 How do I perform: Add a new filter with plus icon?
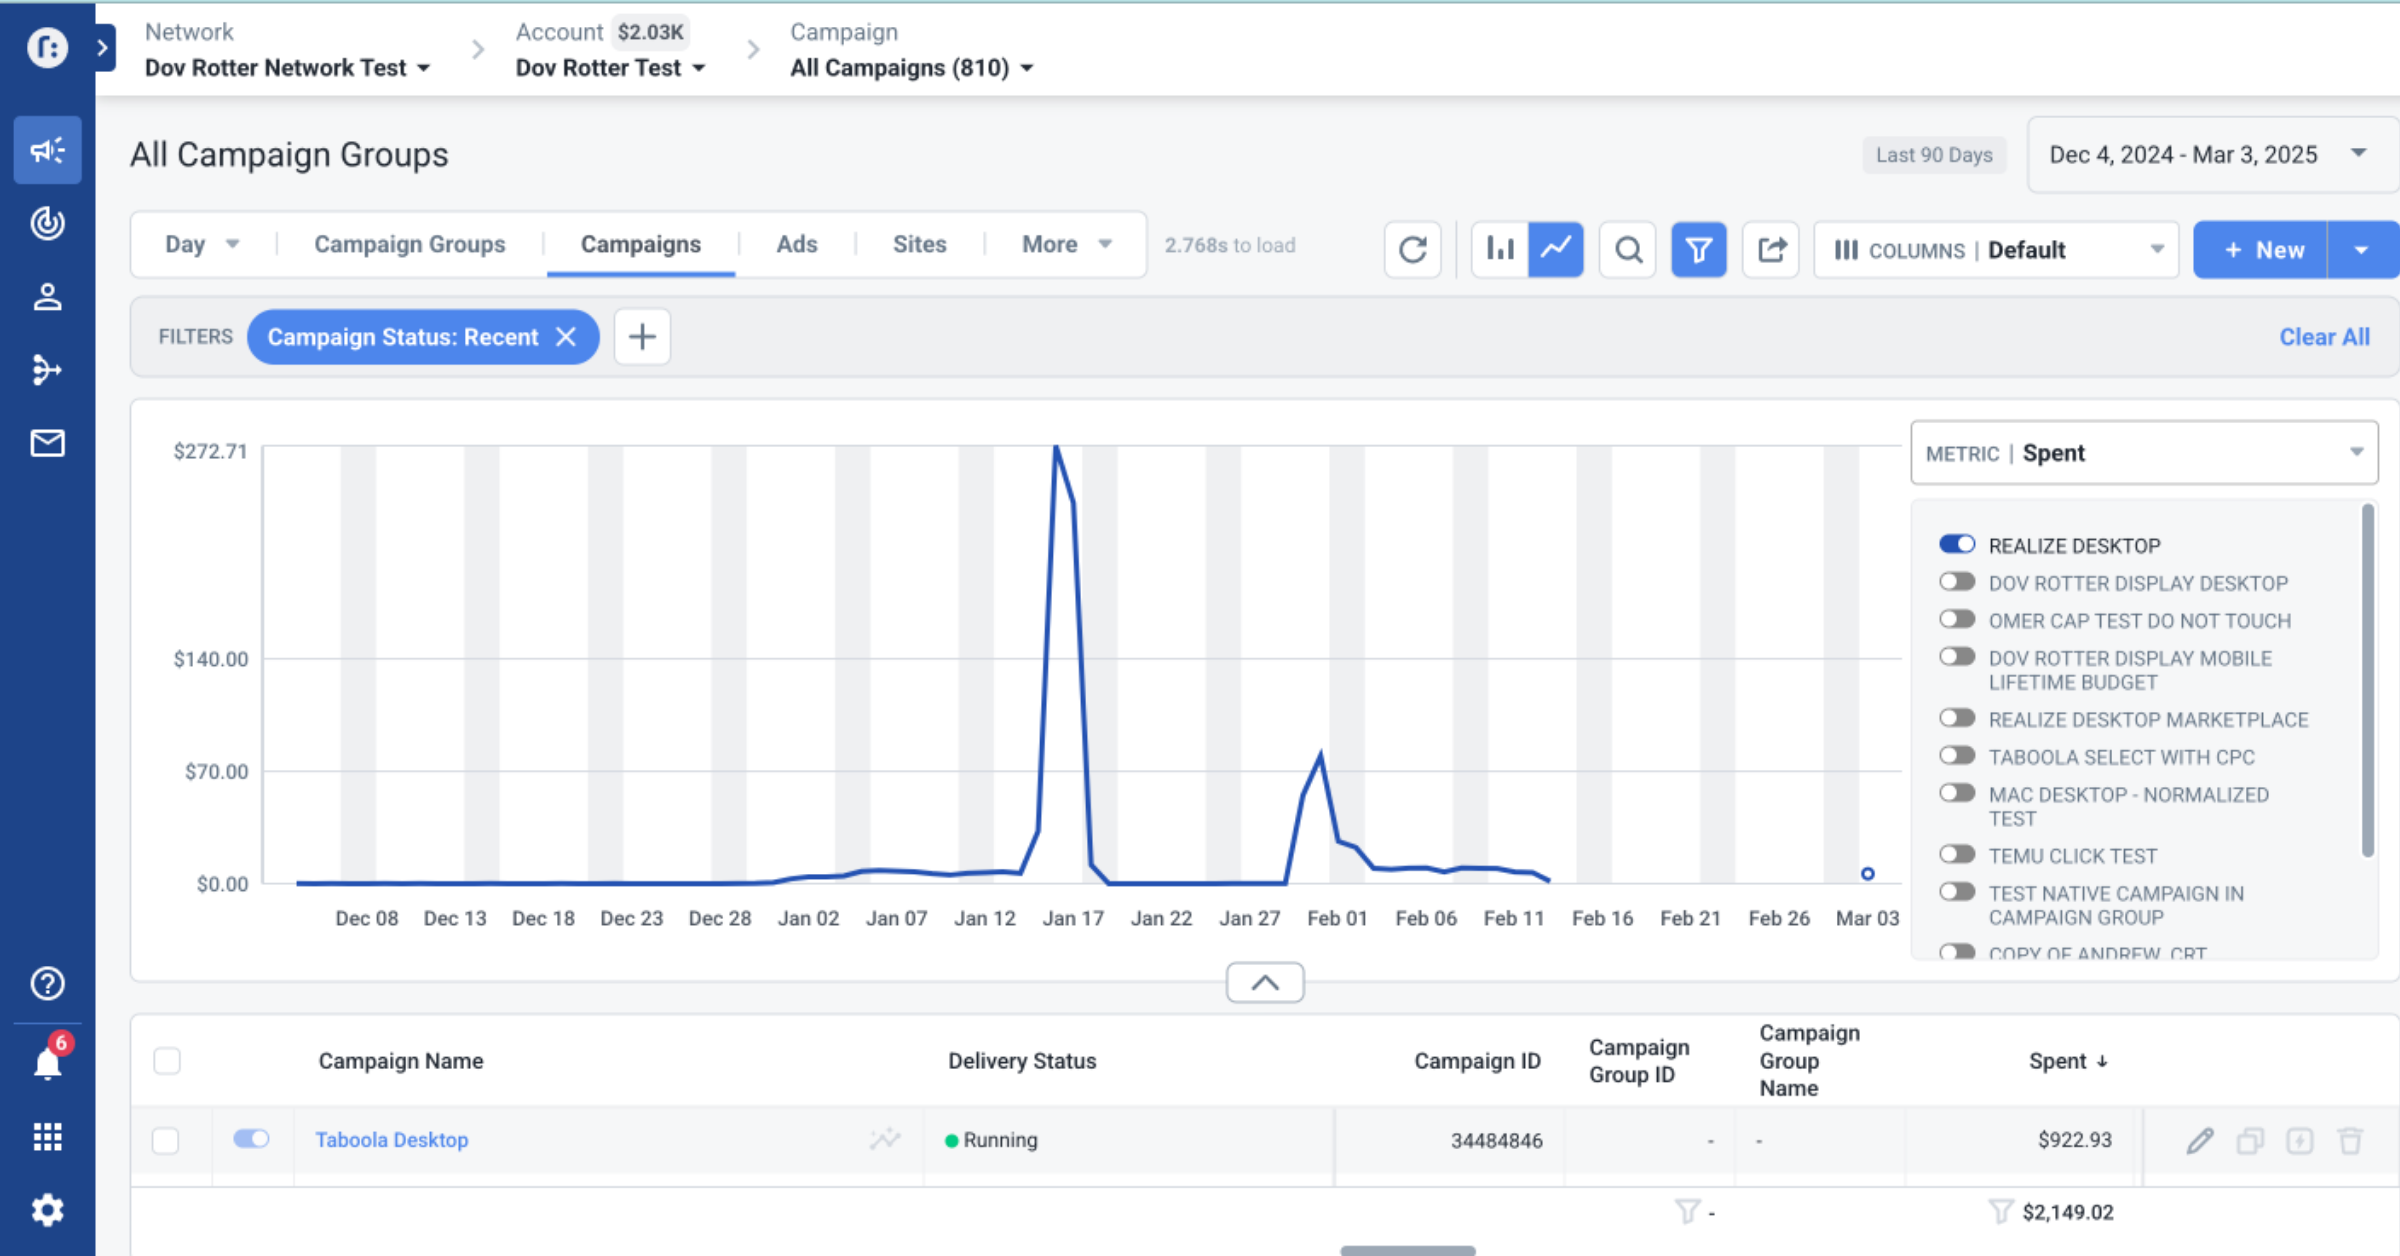(x=642, y=337)
